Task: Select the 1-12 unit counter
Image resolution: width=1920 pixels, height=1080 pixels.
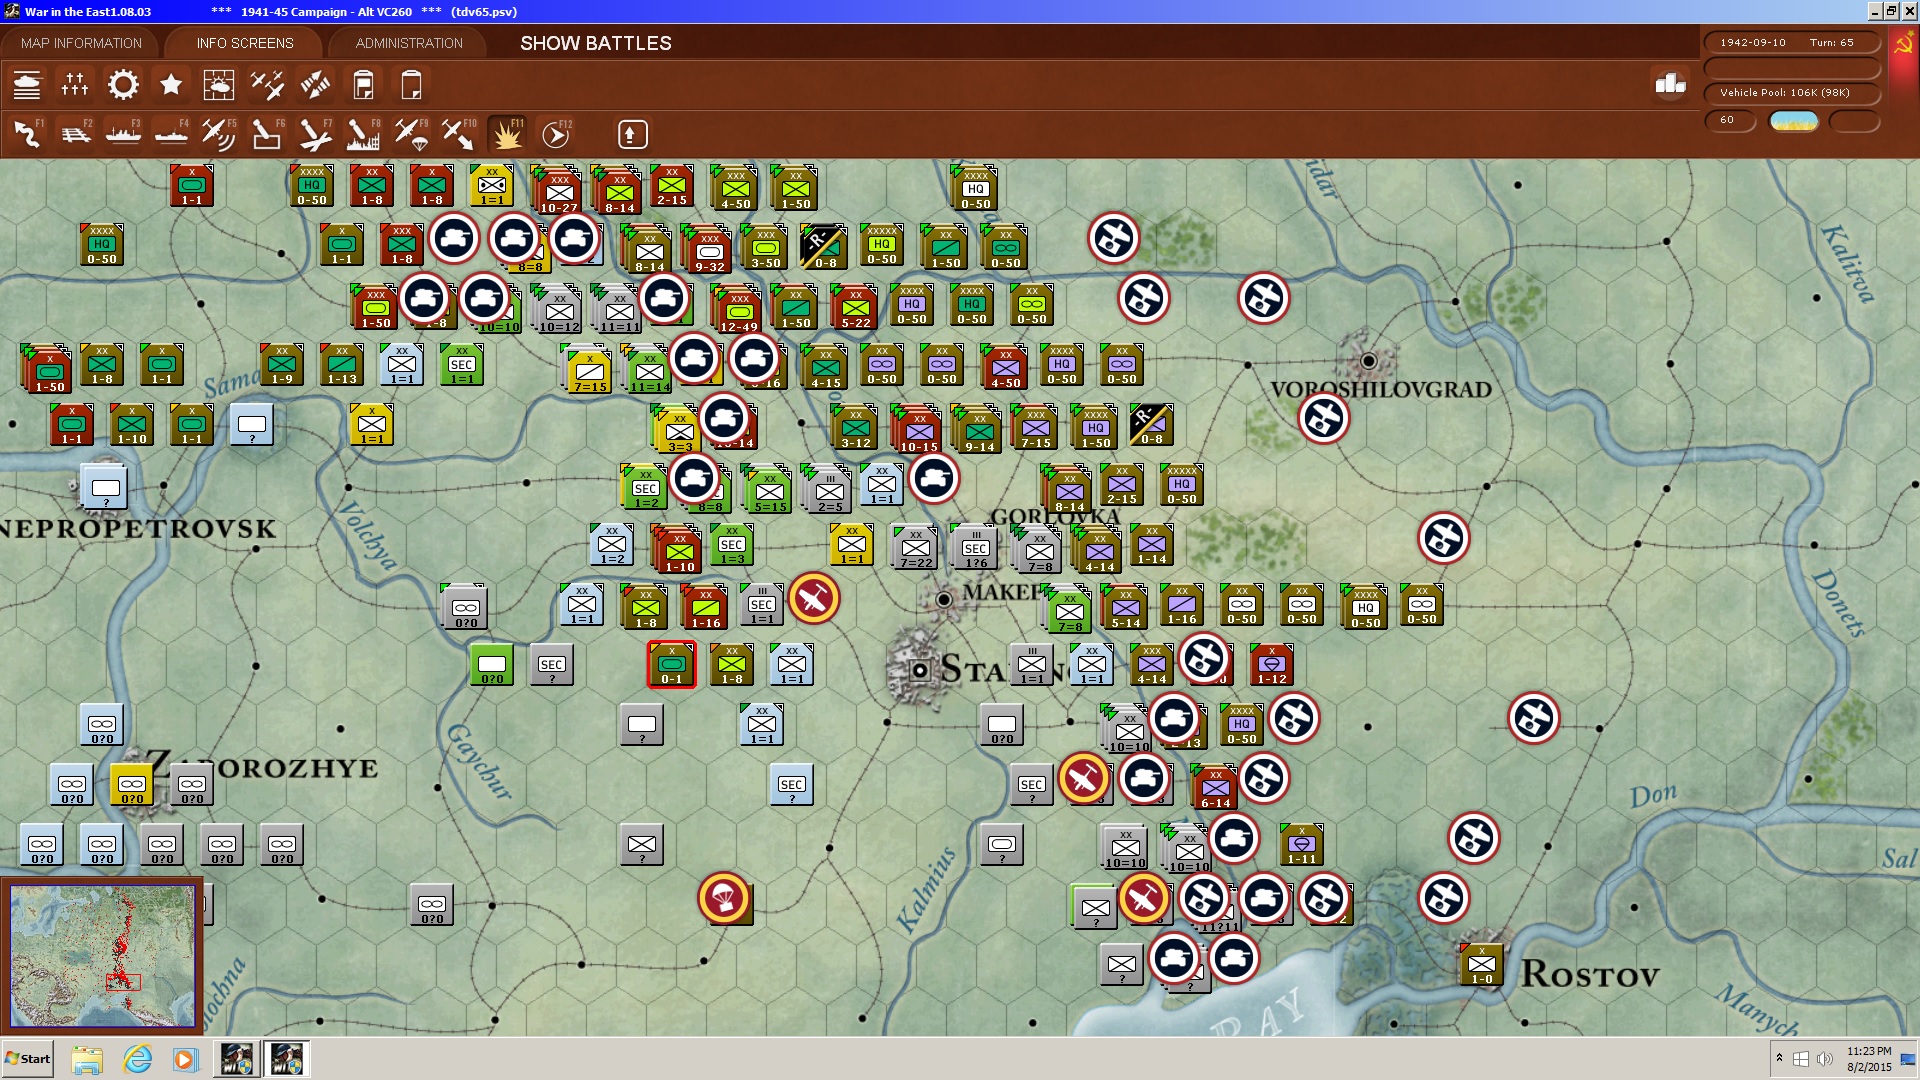Action: click(1272, 665)
